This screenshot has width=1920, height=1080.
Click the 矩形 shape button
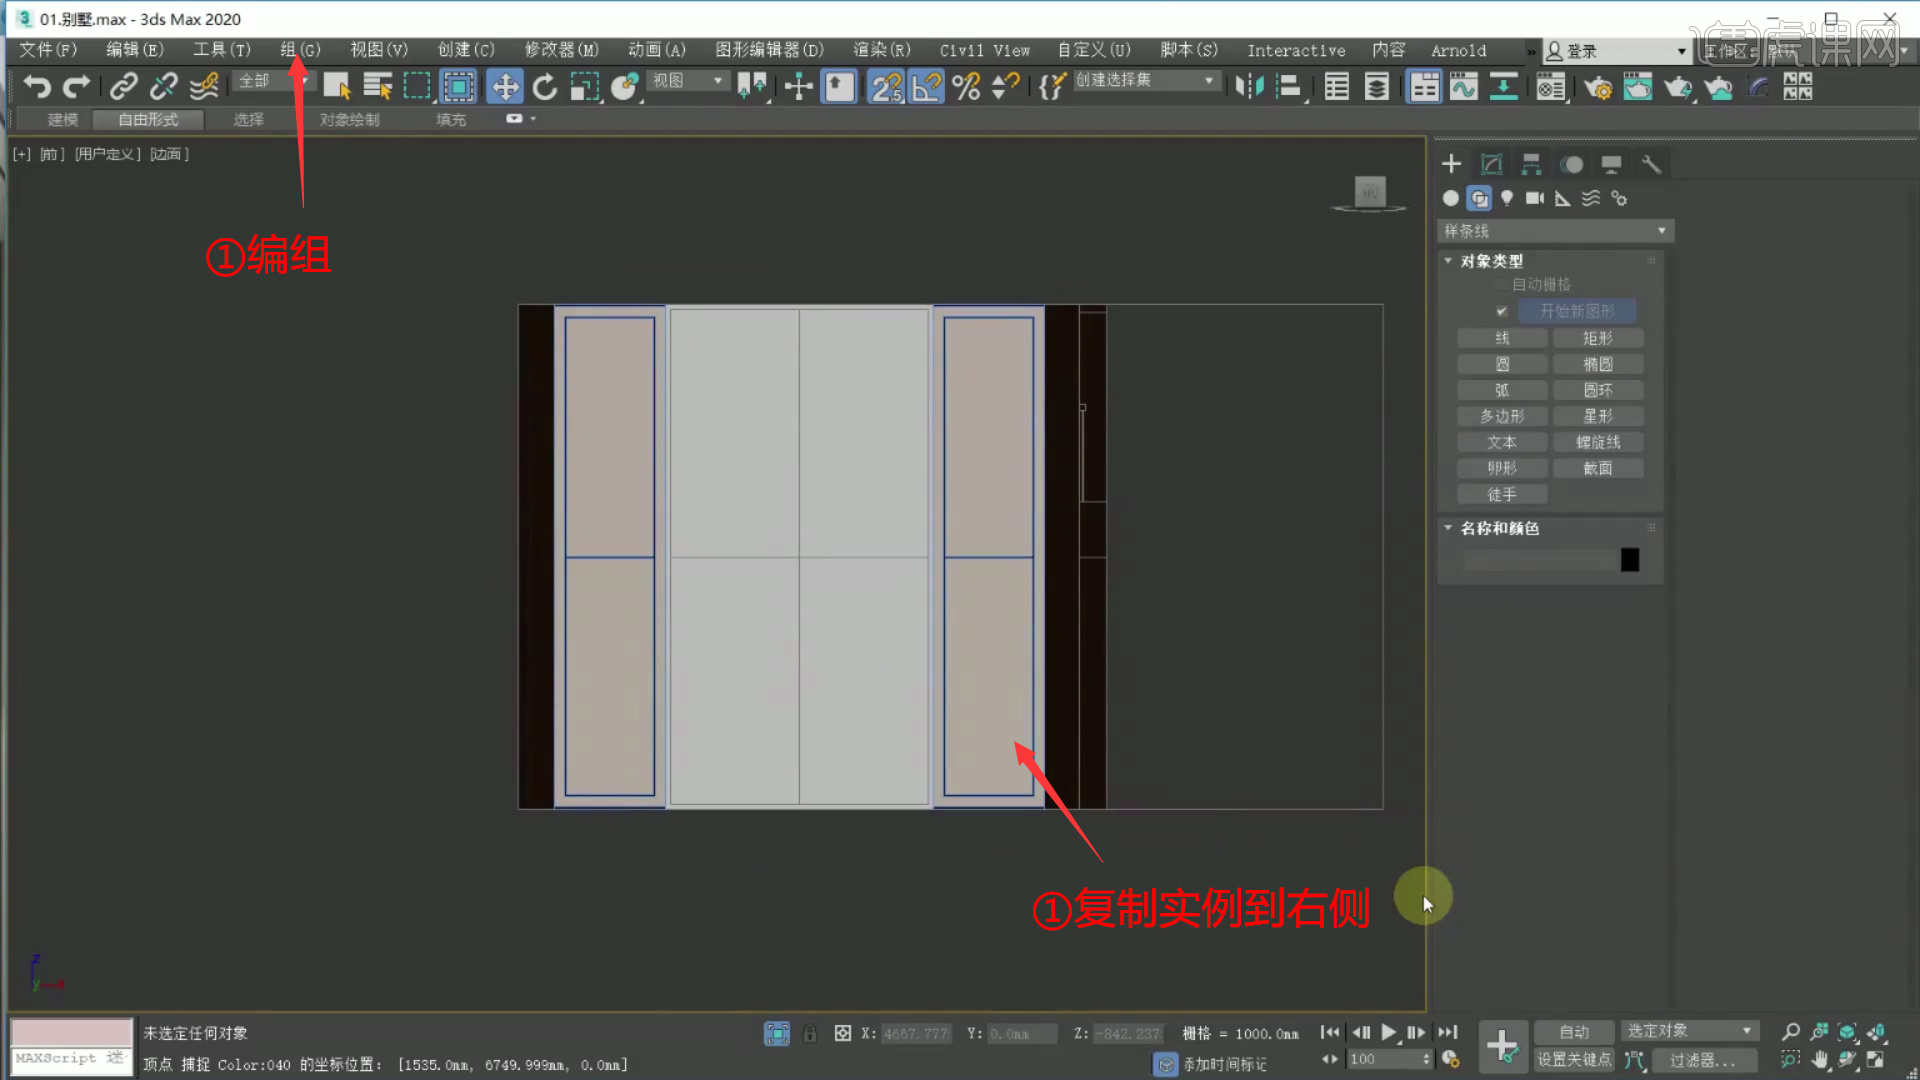point(1598,338)
